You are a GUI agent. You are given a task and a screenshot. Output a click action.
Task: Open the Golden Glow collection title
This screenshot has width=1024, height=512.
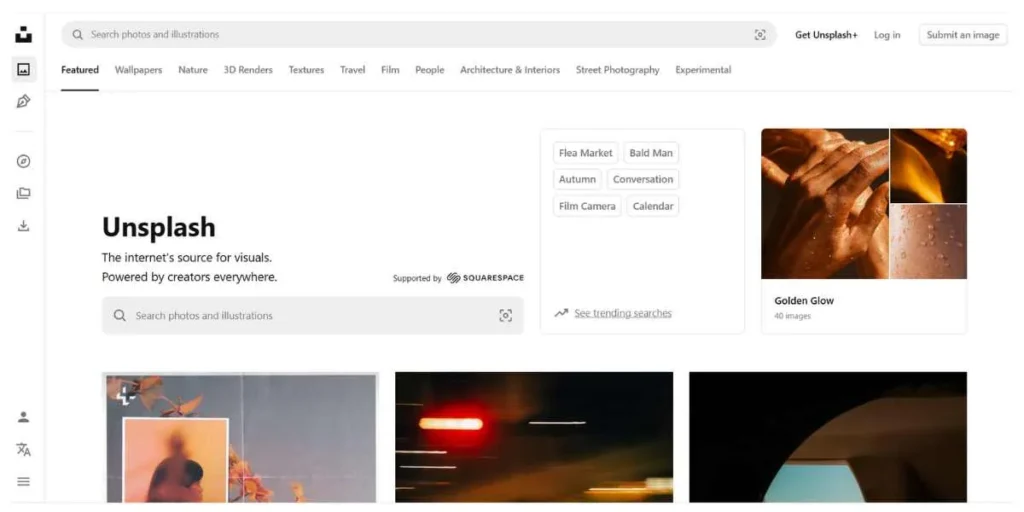(x=804, y=301)
